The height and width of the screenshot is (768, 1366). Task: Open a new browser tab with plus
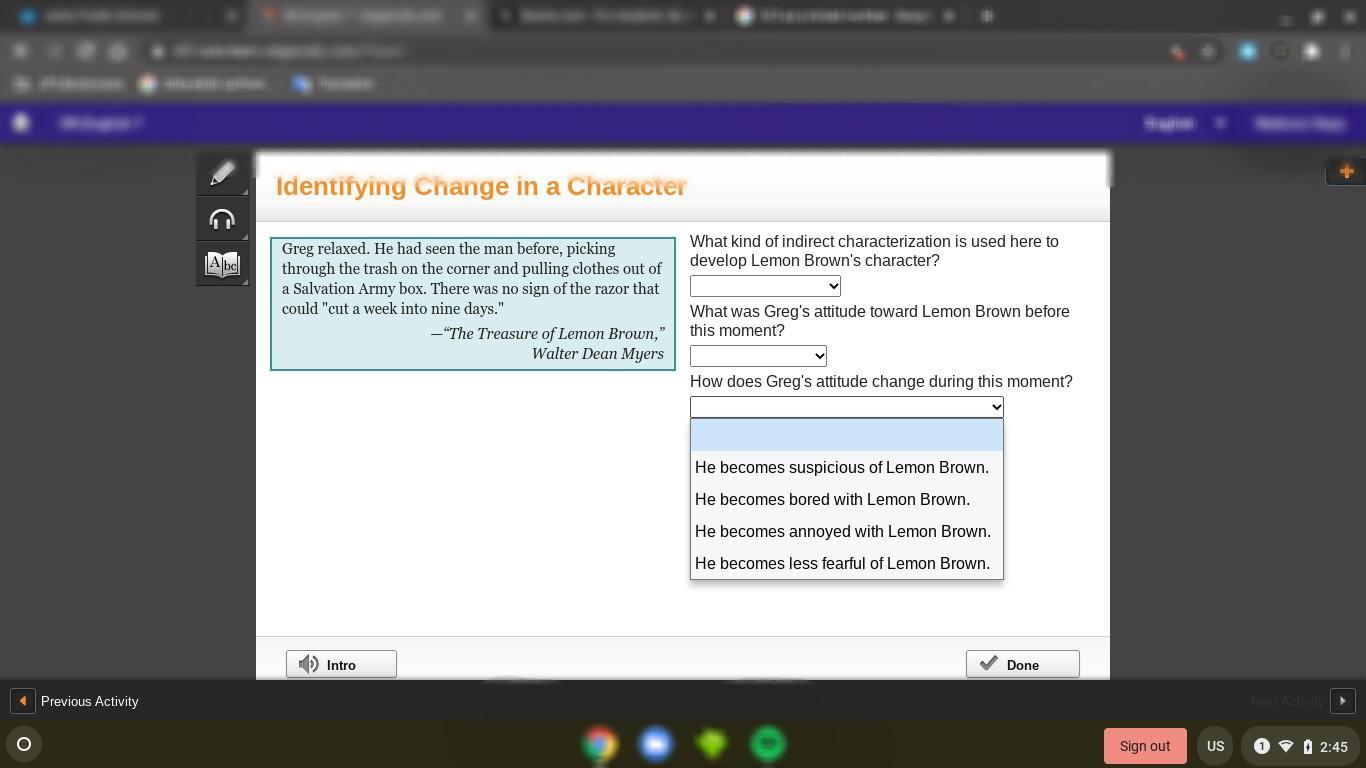pos(987,16)
